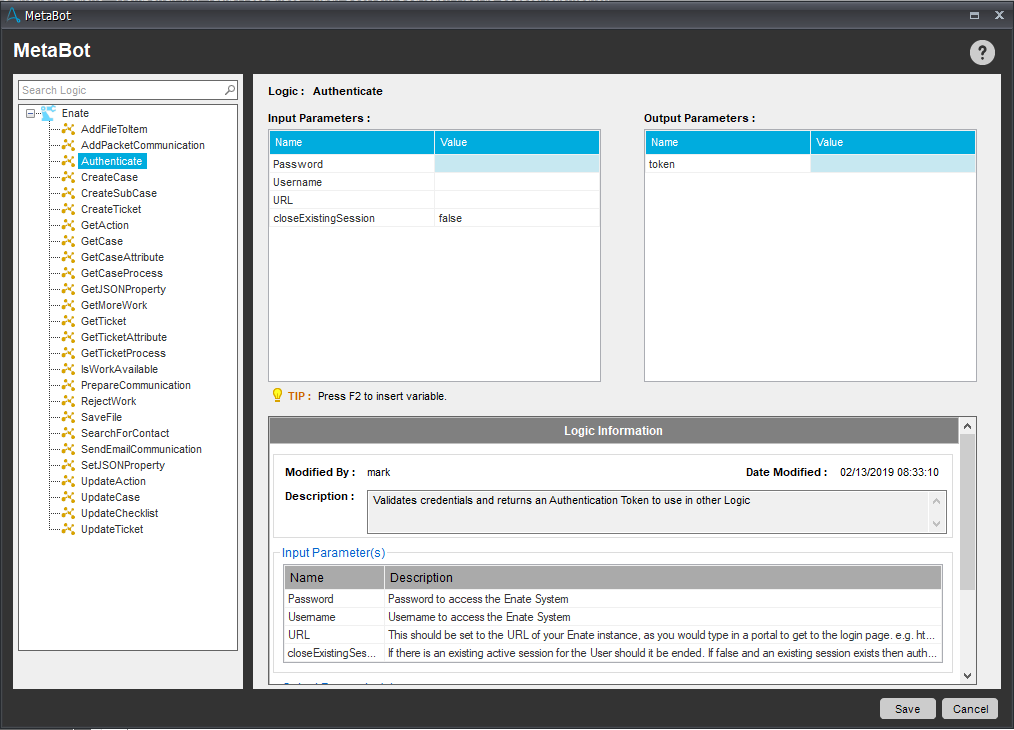Type in the Search Logic box
This screenshot has height=730, width=1014.
[120, 90]
